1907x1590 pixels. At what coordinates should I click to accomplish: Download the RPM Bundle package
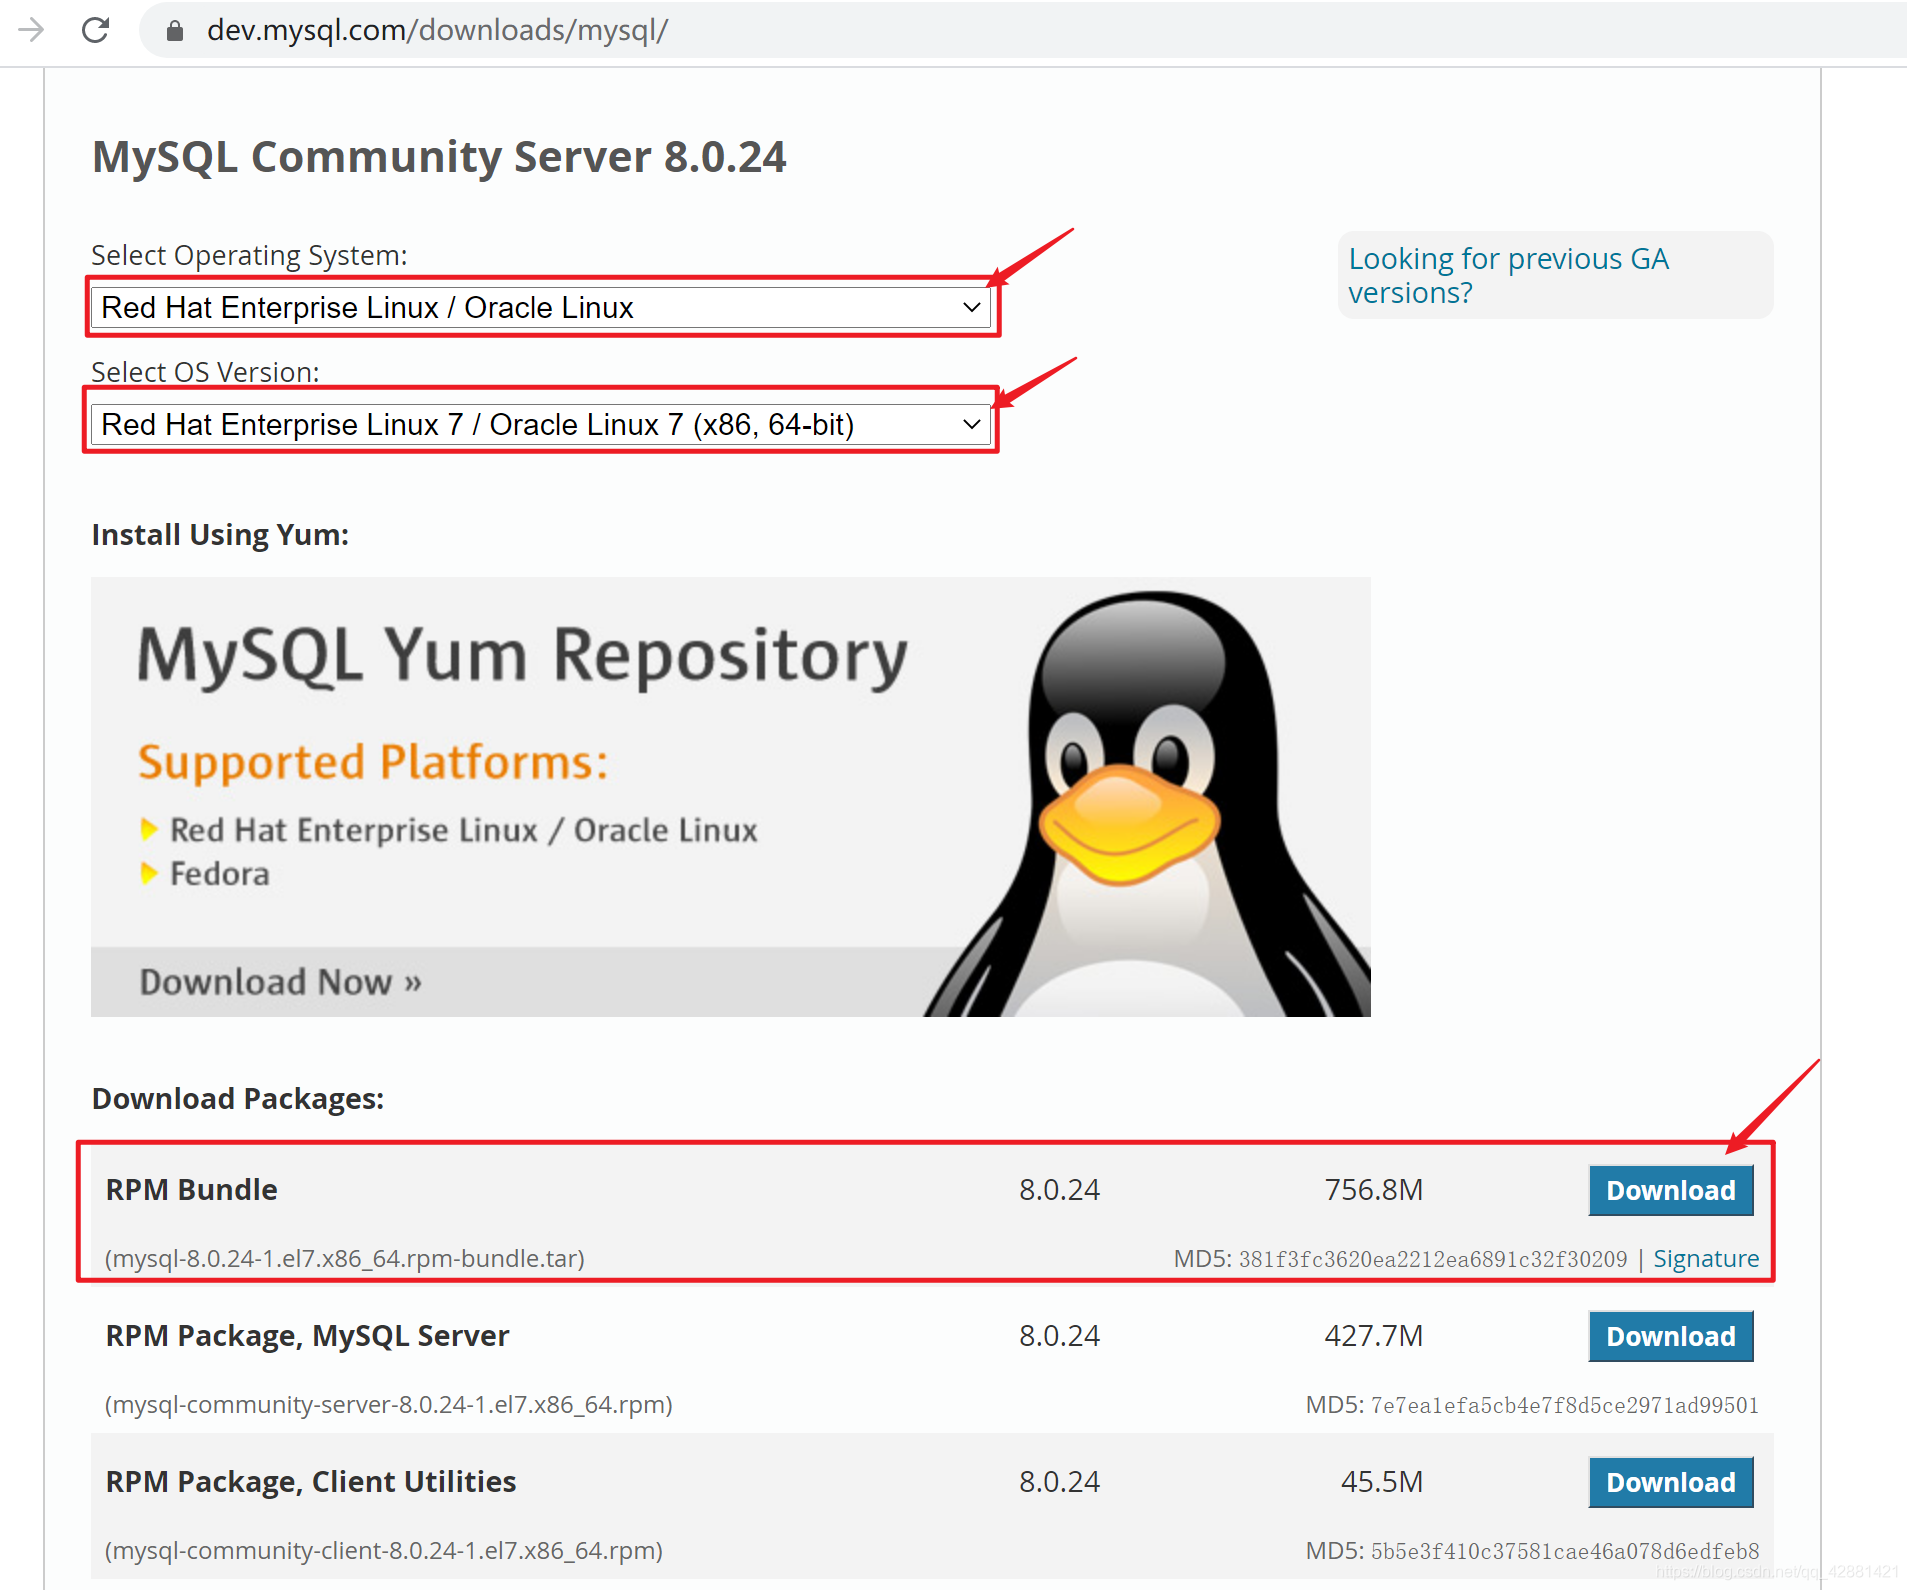coord(1671,1190)
